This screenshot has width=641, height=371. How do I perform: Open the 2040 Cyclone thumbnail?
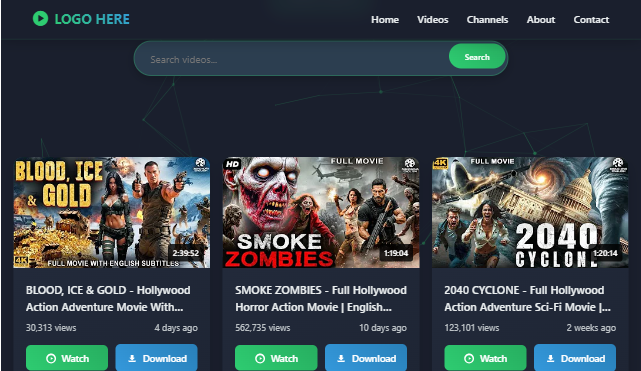click(530, 212)
